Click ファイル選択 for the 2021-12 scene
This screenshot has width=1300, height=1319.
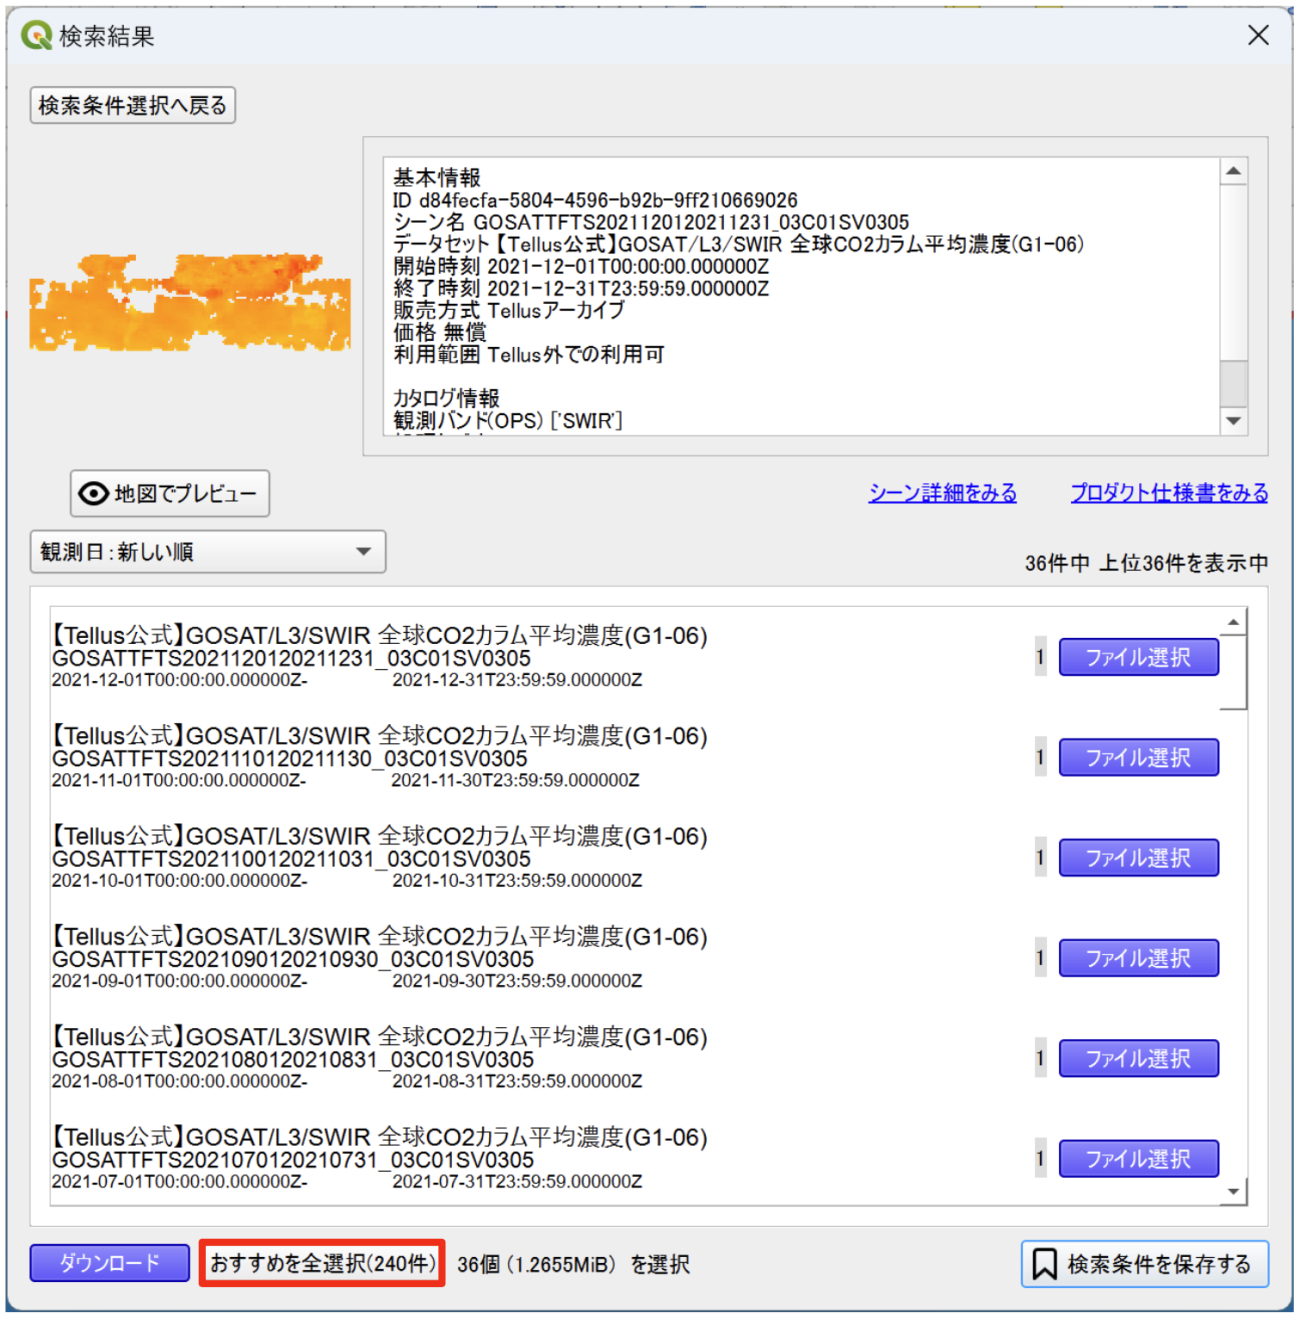pyautogui.click(x=1138, y=657)
